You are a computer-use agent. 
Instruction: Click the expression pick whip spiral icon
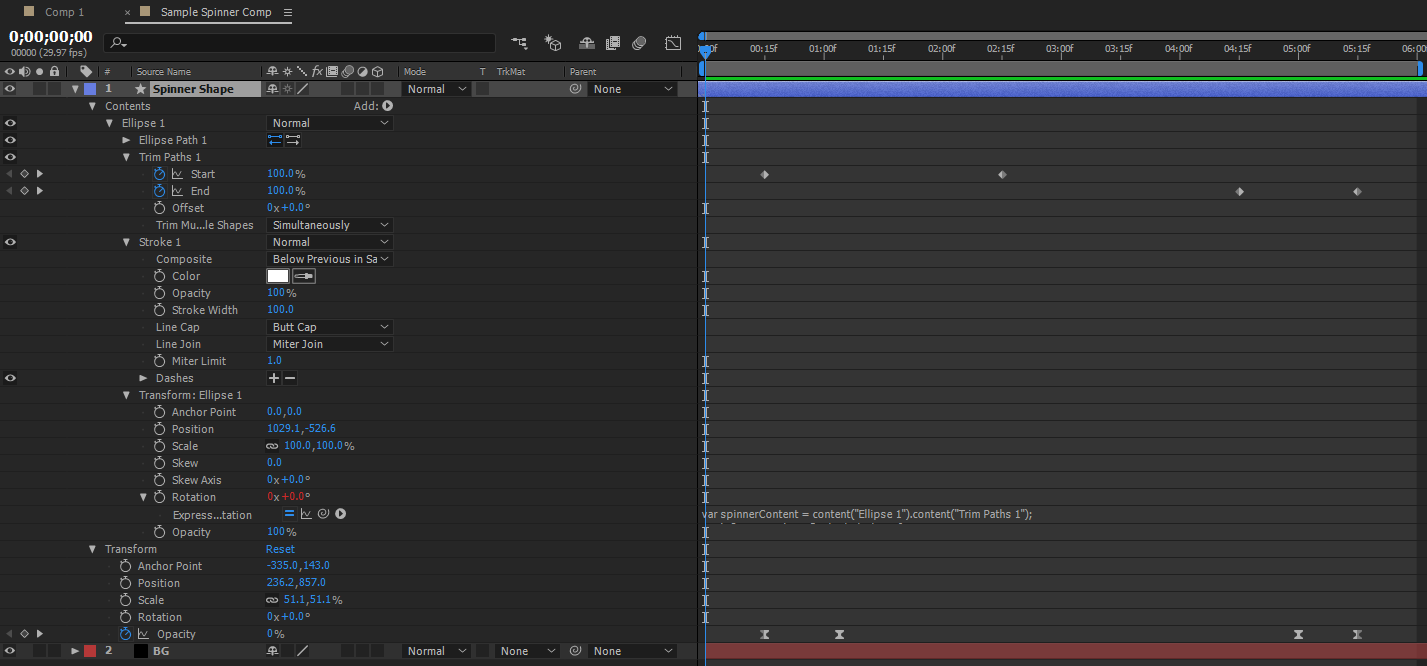(323, 514)
